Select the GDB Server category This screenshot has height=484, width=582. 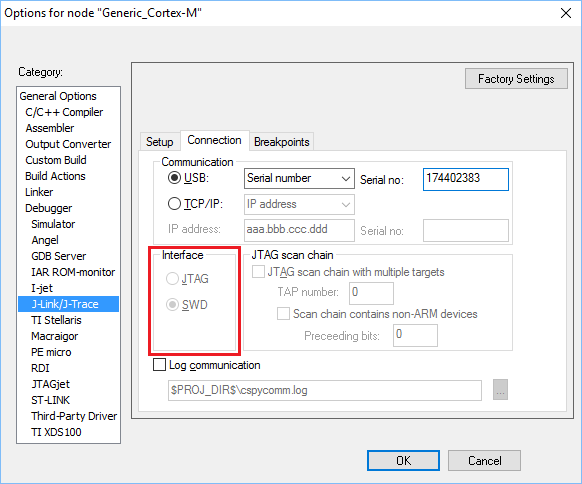pos(59,256)
